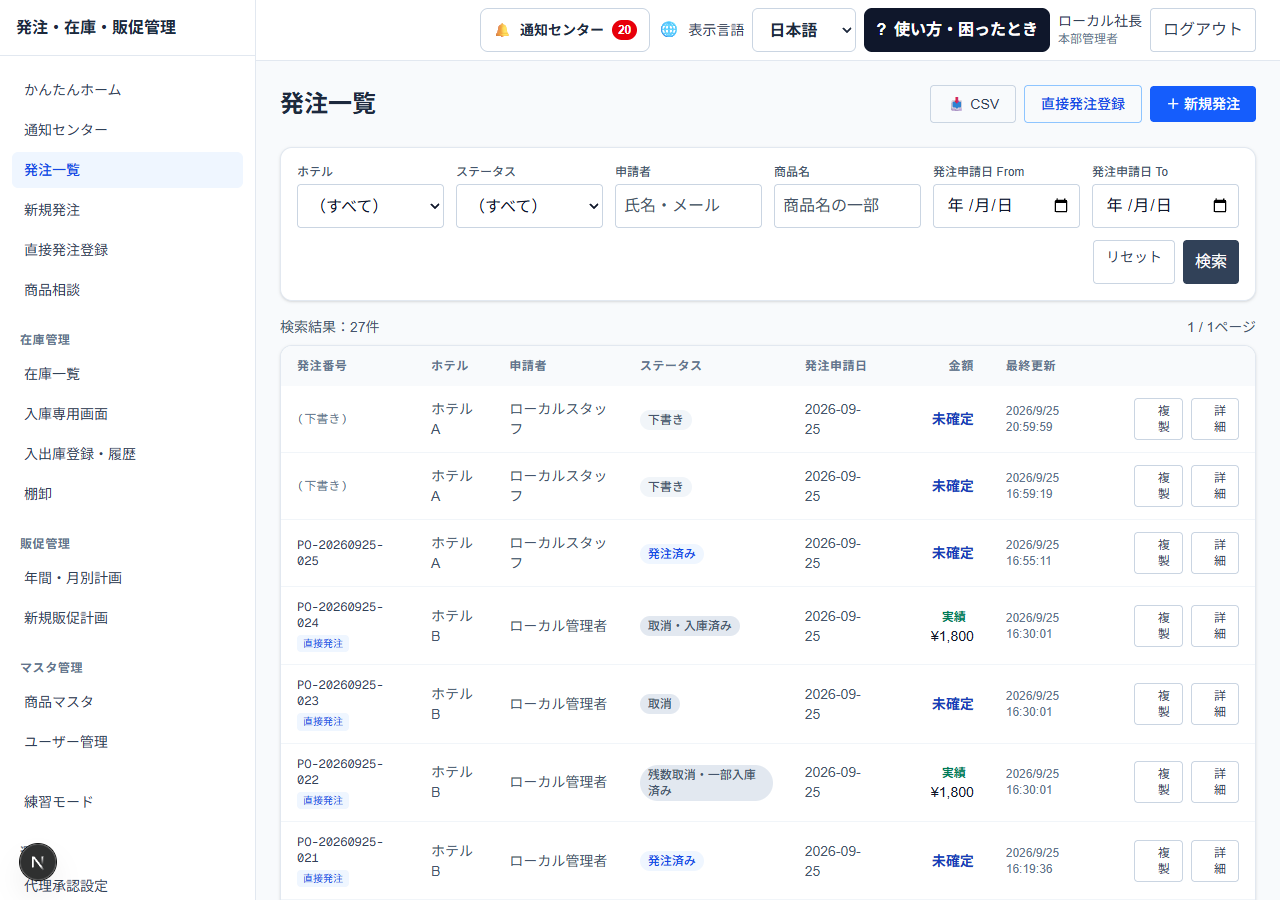Click the 最終更新 column header

coord(1030,366)
